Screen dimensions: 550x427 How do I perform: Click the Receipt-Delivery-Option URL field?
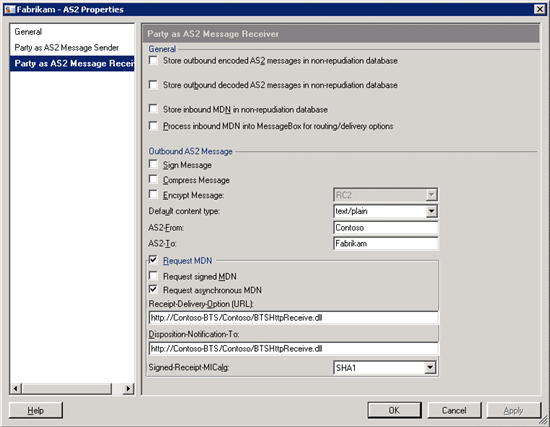(x=294, y=318)
